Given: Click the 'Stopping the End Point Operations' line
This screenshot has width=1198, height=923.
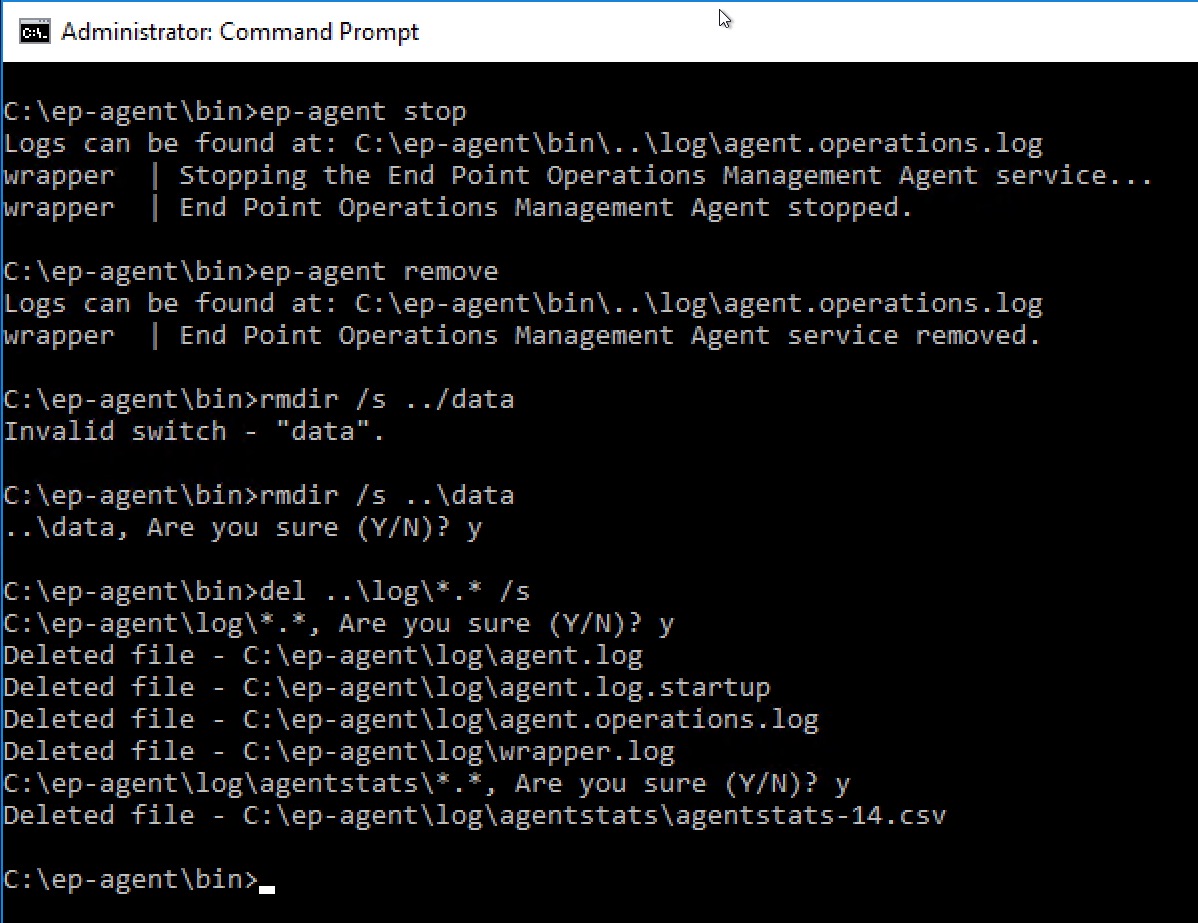Looking at the screenshot, I should click(x=578, y=176).
